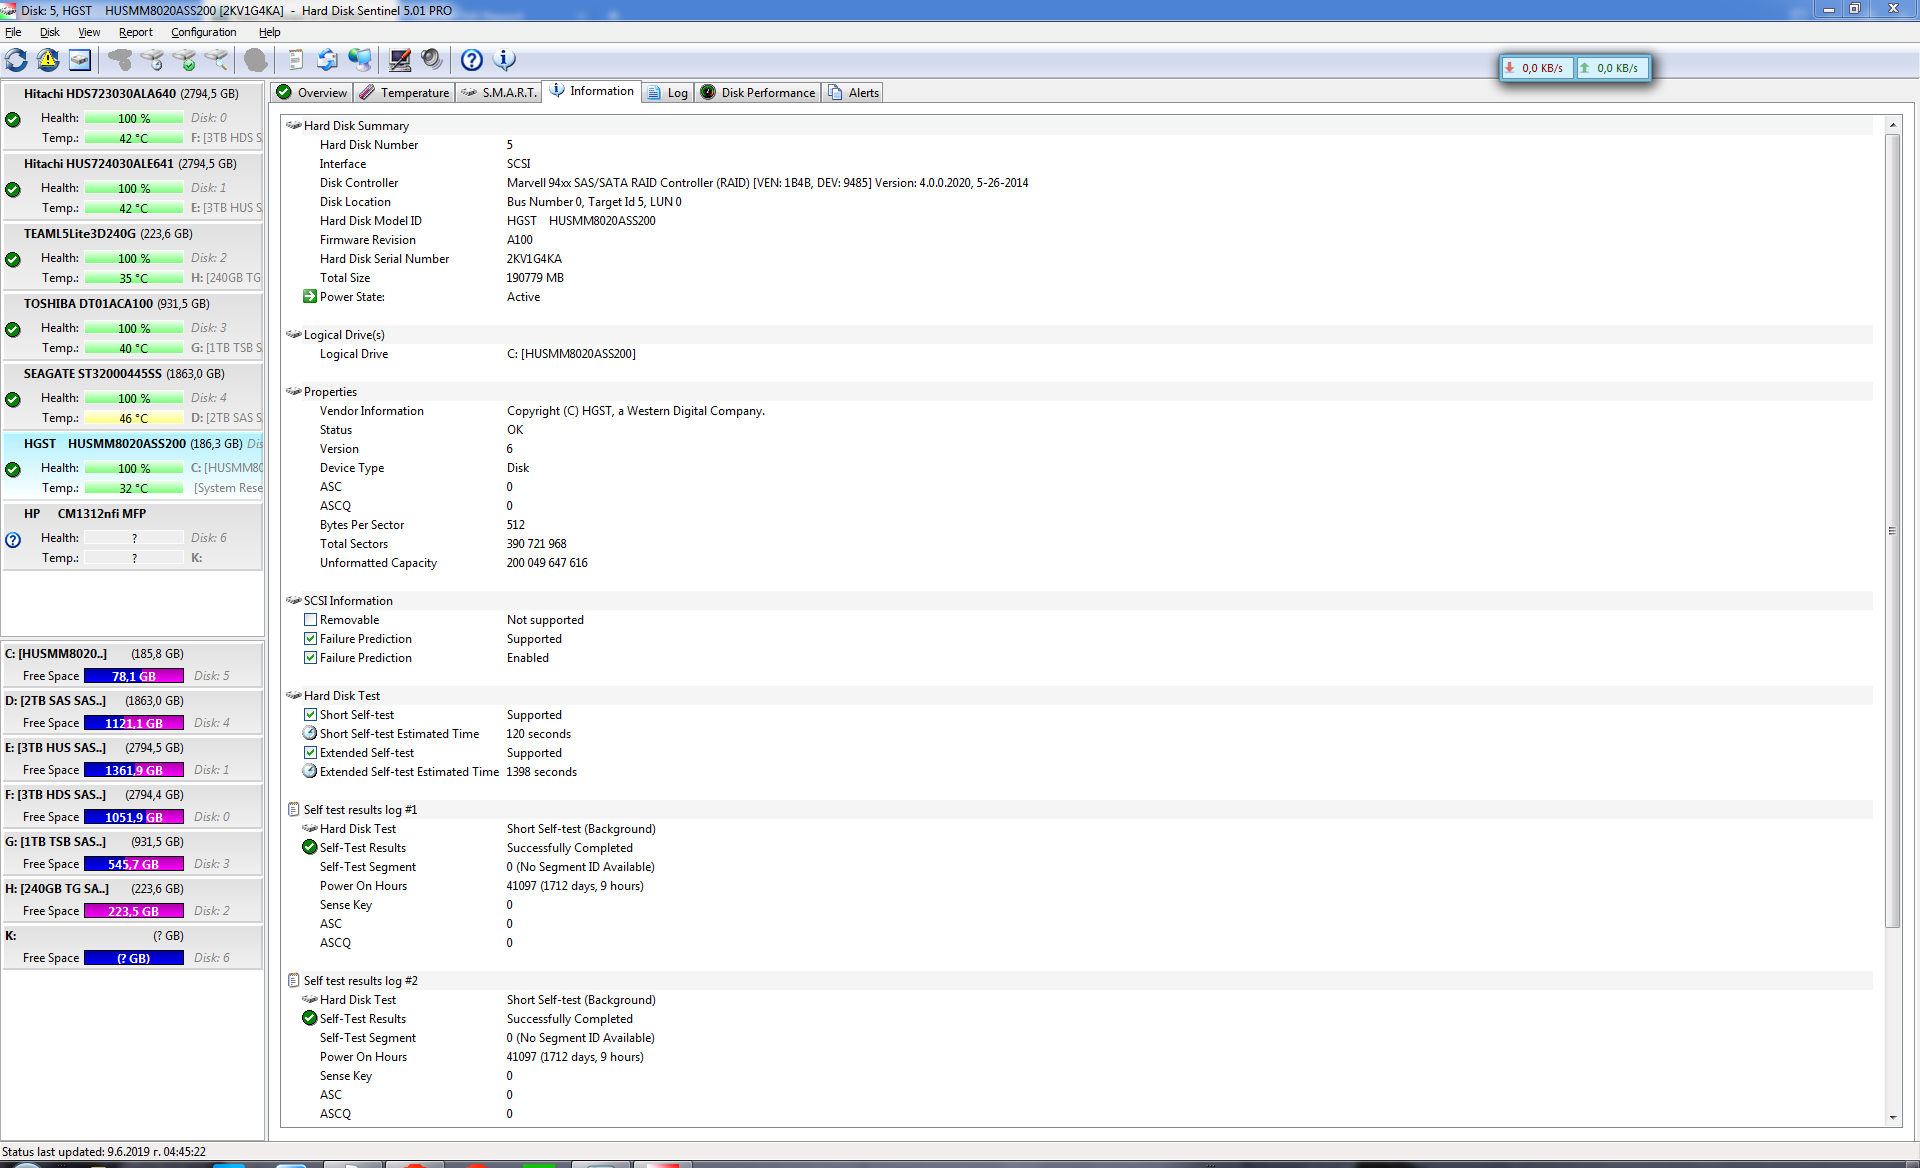Select the HGST HUSMM8020ASS200 disk entry

[133, 466]
